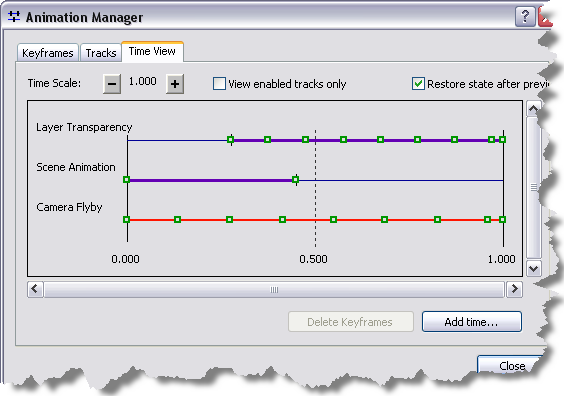Select first keyframe on Scene Animation track
Image resolution: width=564 pixels, height=396 pixels.
coord(126,179)
